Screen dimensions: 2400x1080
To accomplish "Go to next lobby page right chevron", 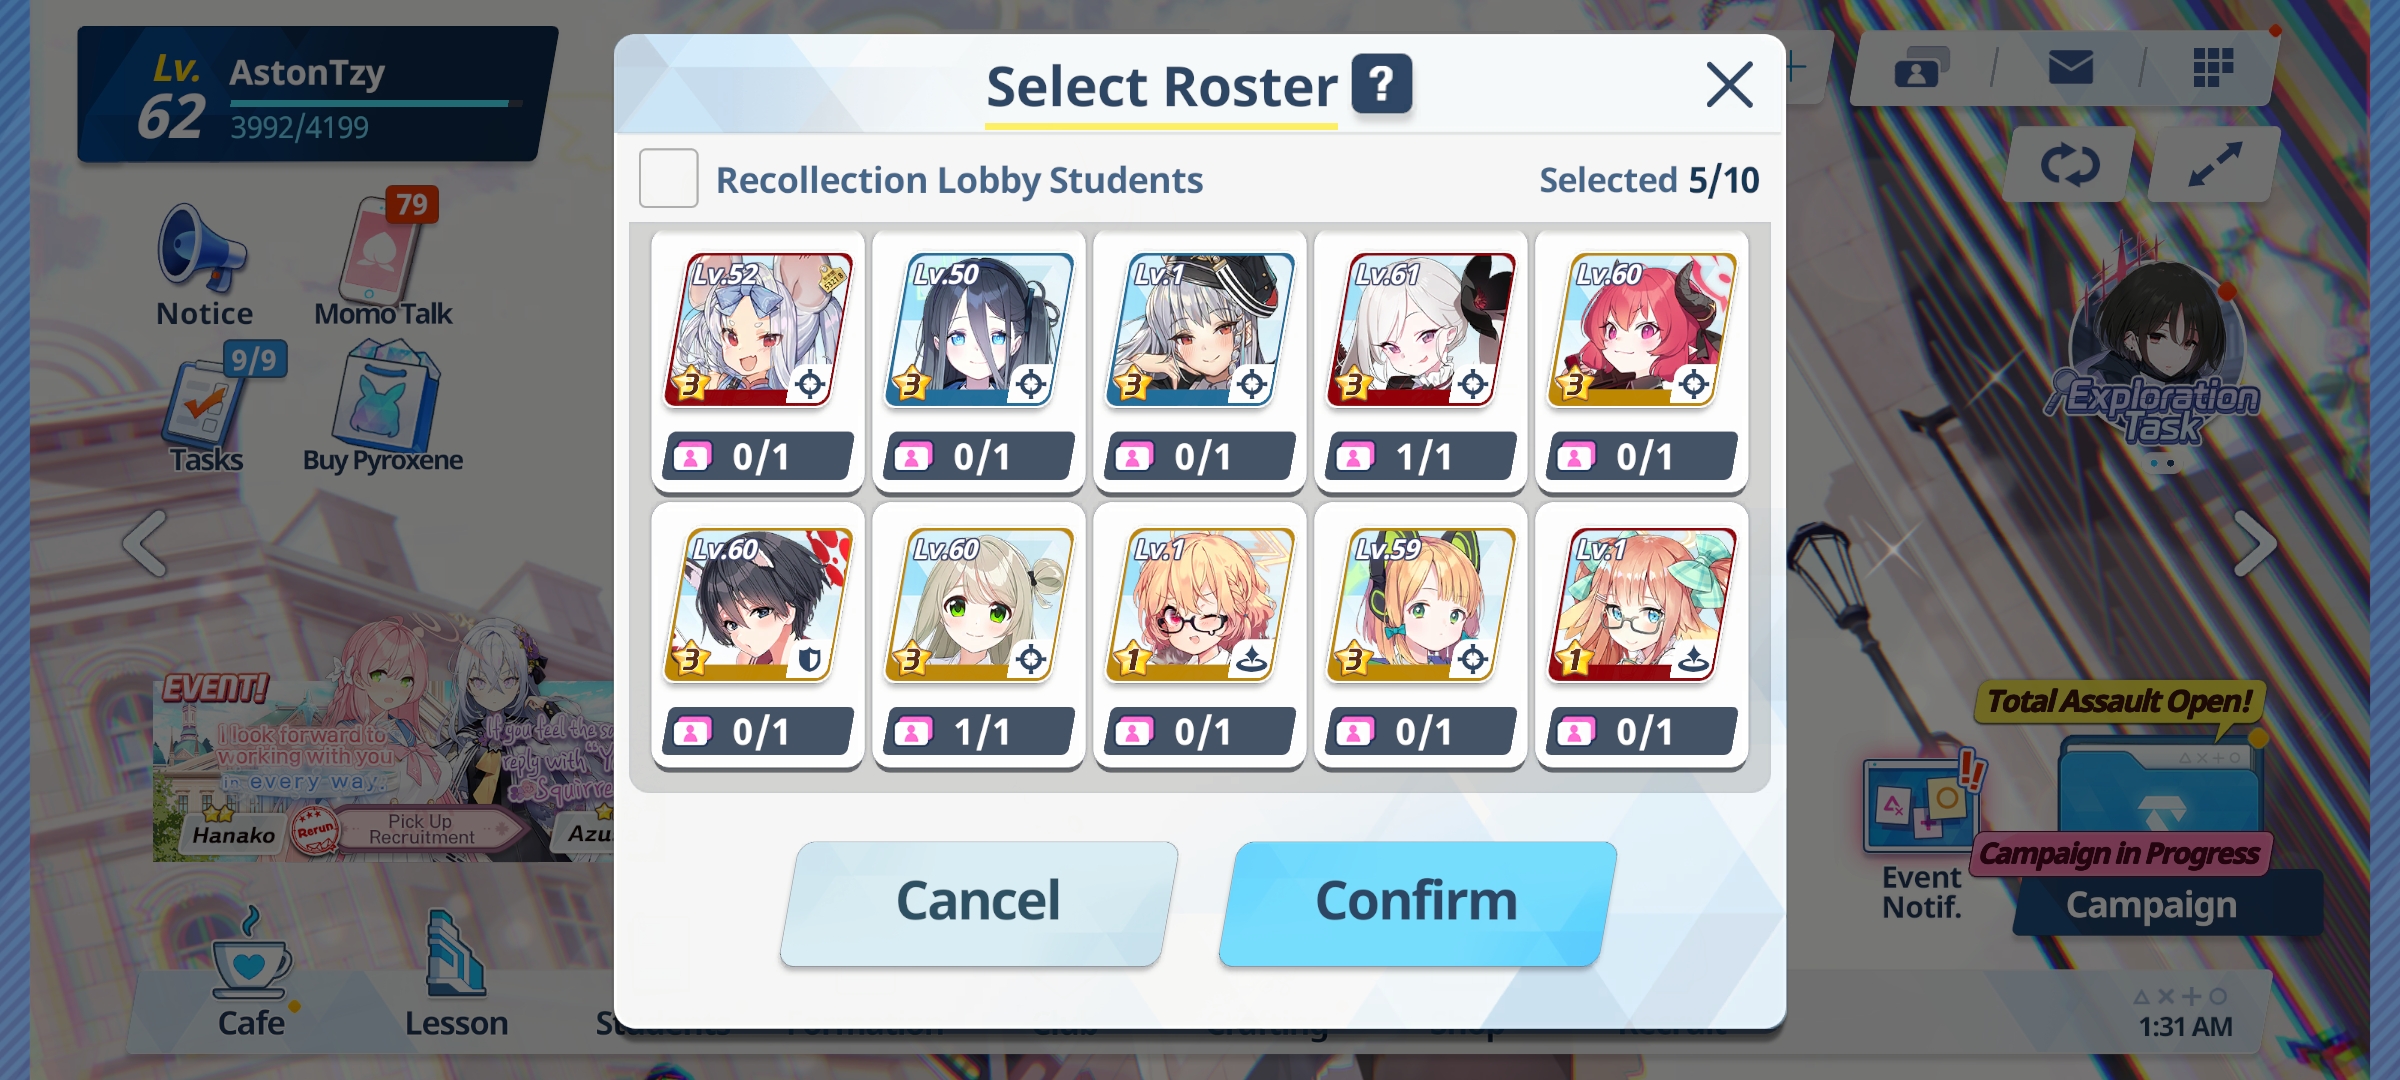I will tap(2255, 544).
